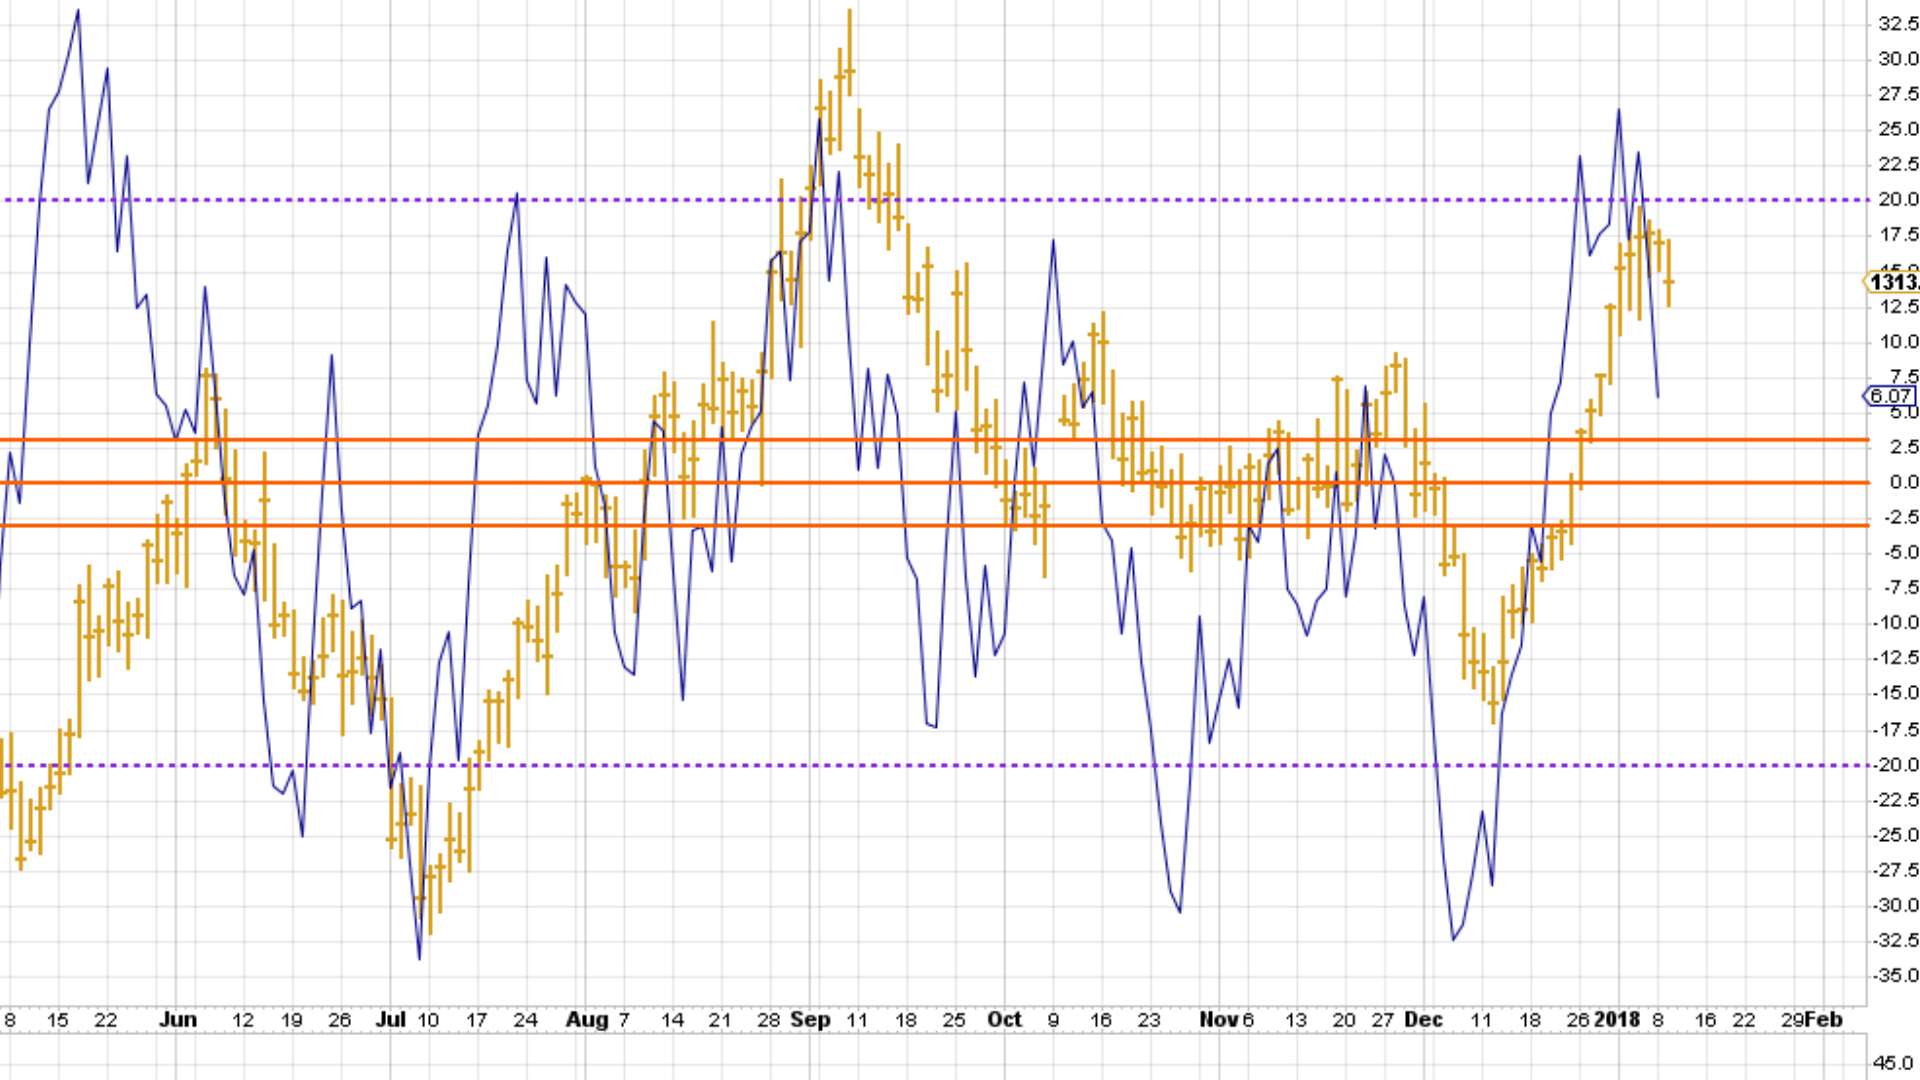Screen dimensions: 1920x1080
Task: Click the 32.5 axis label
Action: pyautogui.click(x=1898, y=24)
